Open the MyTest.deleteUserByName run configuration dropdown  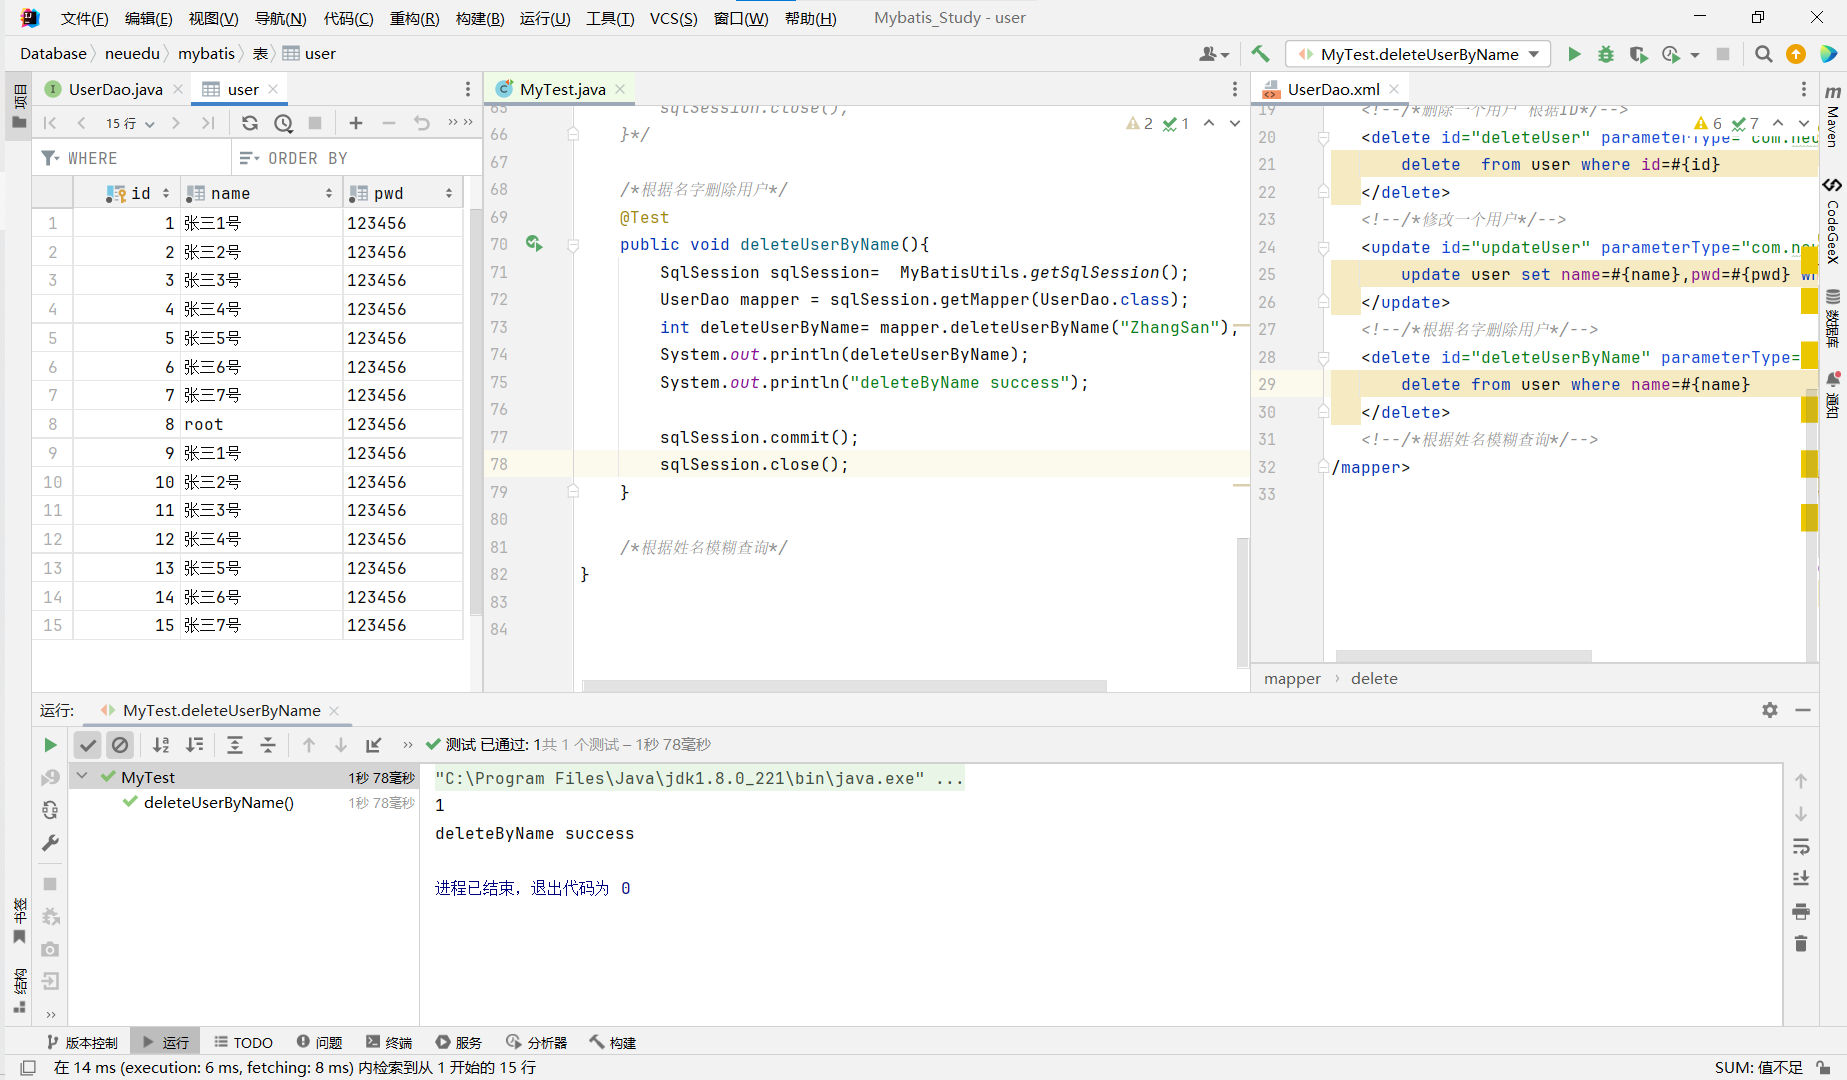[x=1420, y=54]
